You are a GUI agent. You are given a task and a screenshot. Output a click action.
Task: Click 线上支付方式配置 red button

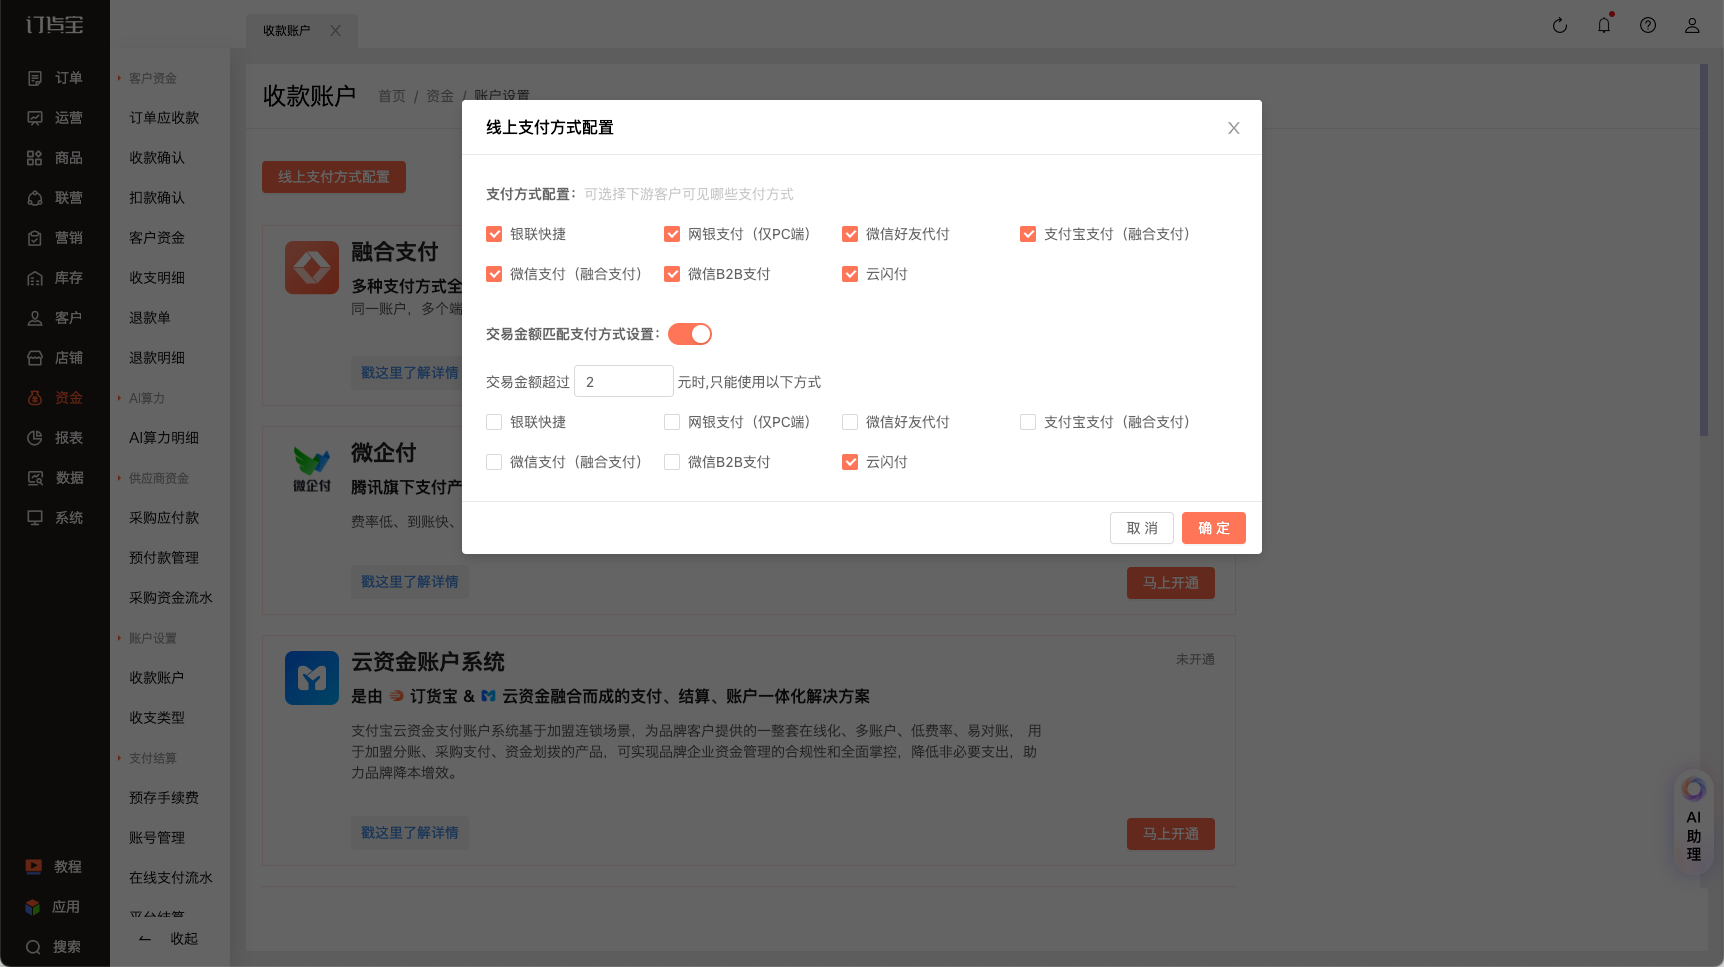click(x=334, y=177)
